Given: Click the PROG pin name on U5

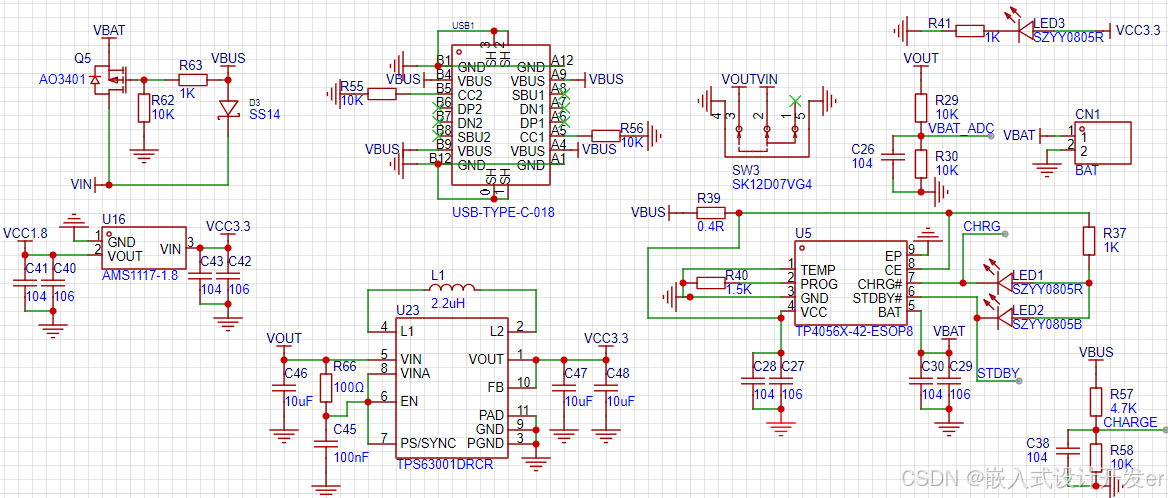Looking at the screenshot, I should click(x=819, y=283).
